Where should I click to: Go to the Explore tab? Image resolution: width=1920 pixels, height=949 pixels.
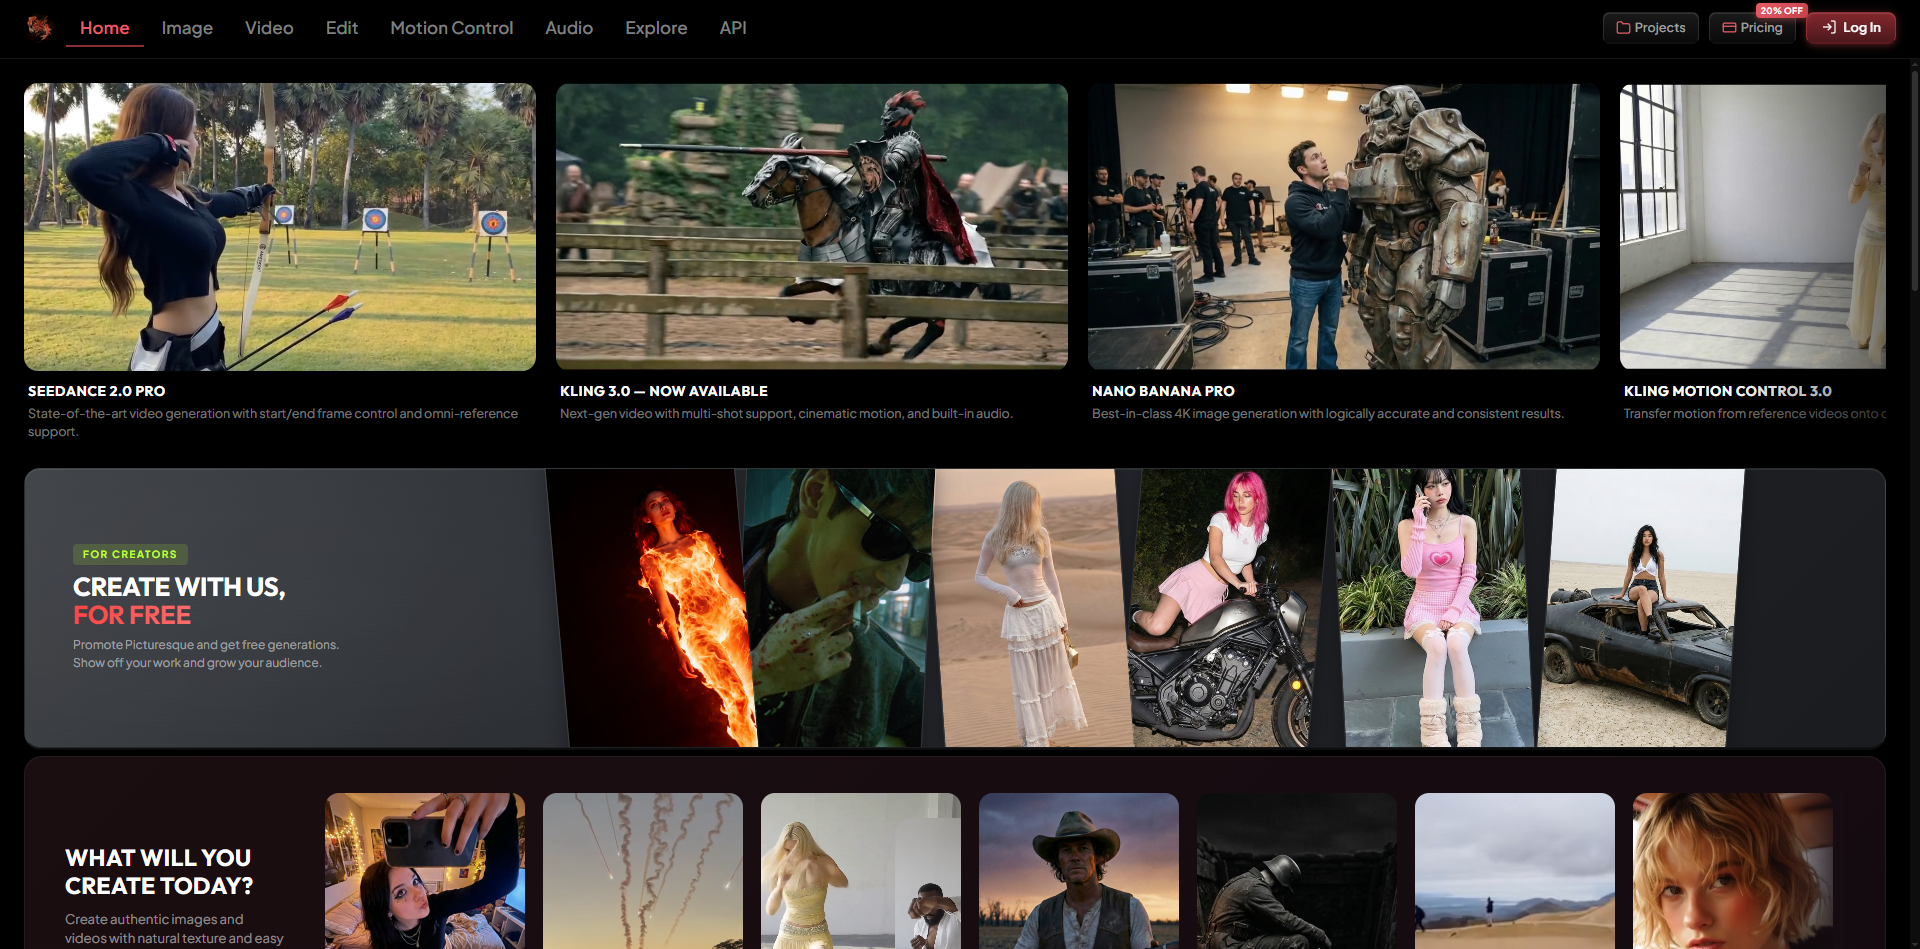656,28
